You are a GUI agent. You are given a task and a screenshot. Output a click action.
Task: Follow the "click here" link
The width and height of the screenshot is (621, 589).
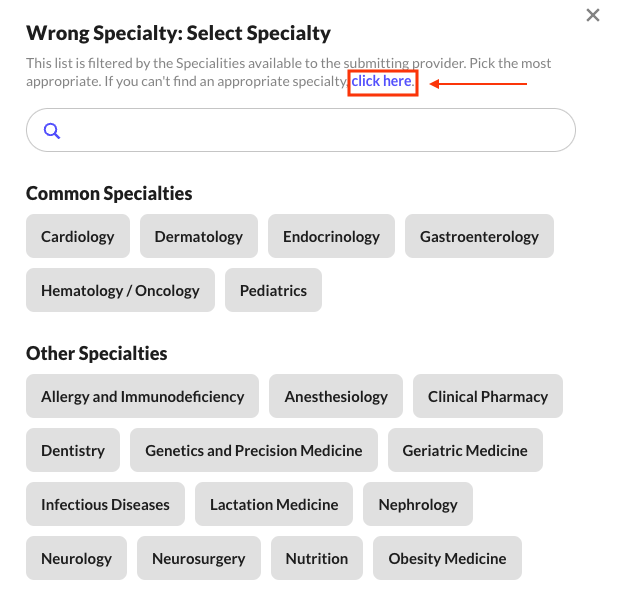381,81
